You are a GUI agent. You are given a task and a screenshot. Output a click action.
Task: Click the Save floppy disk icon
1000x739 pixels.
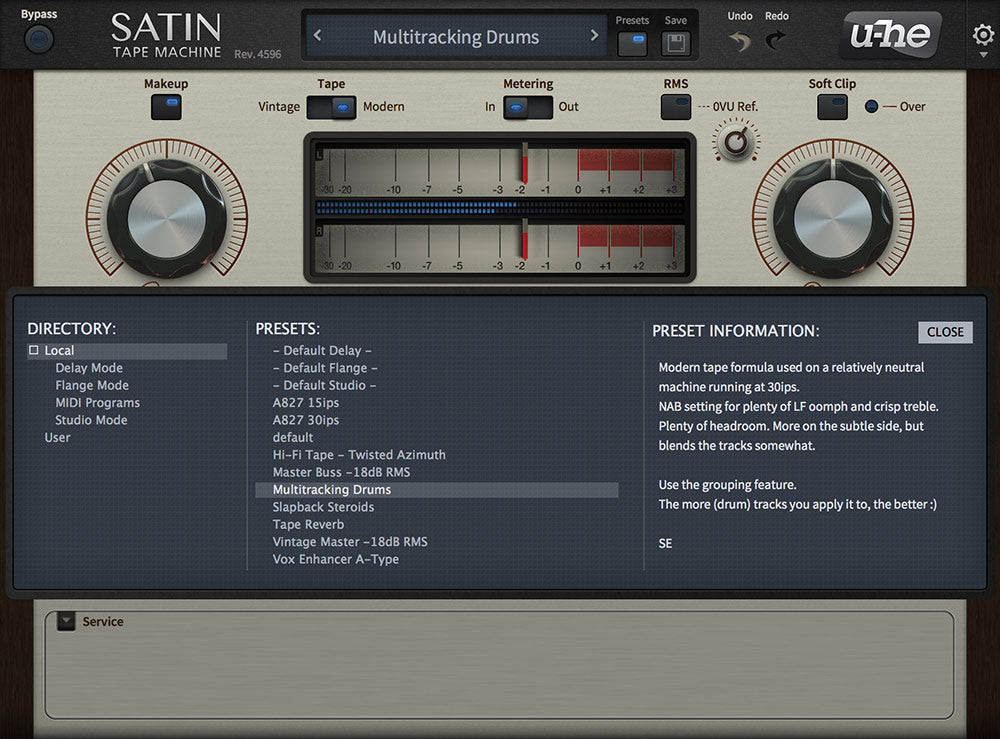tap(676, 44)
